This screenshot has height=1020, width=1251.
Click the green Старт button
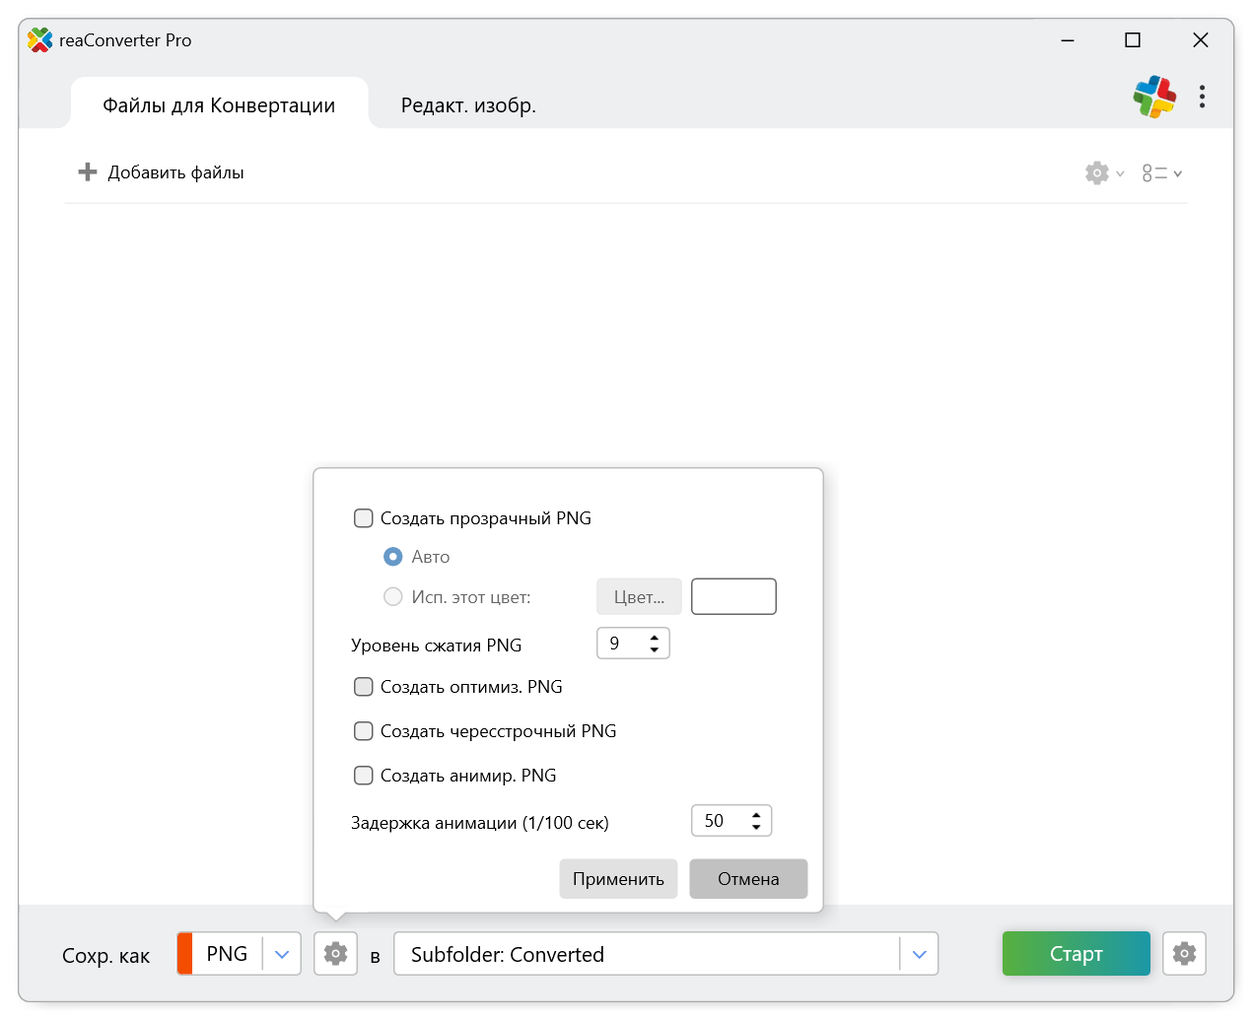click(x=1076, y=954)
